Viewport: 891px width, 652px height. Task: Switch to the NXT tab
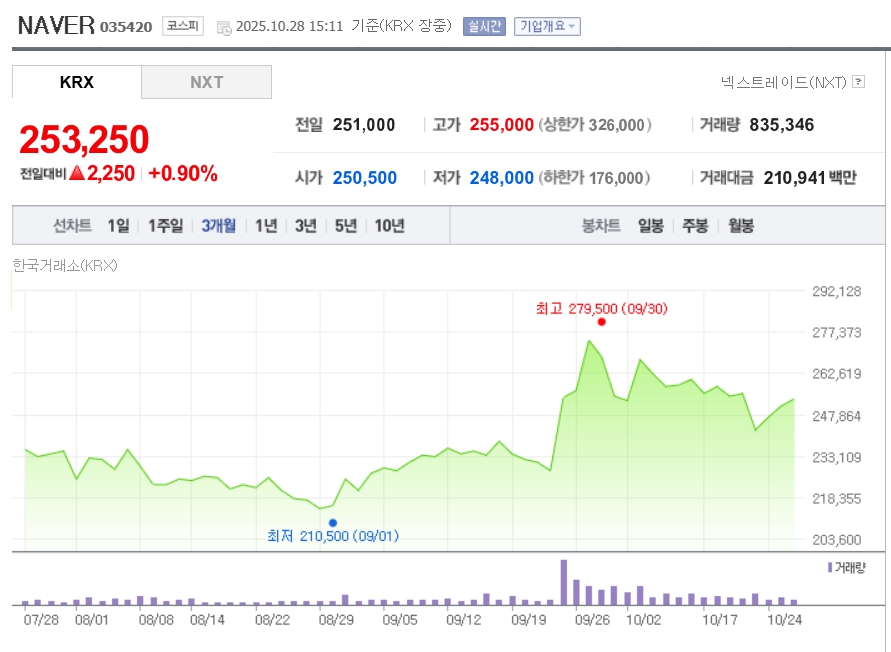(x=207, y=82)
